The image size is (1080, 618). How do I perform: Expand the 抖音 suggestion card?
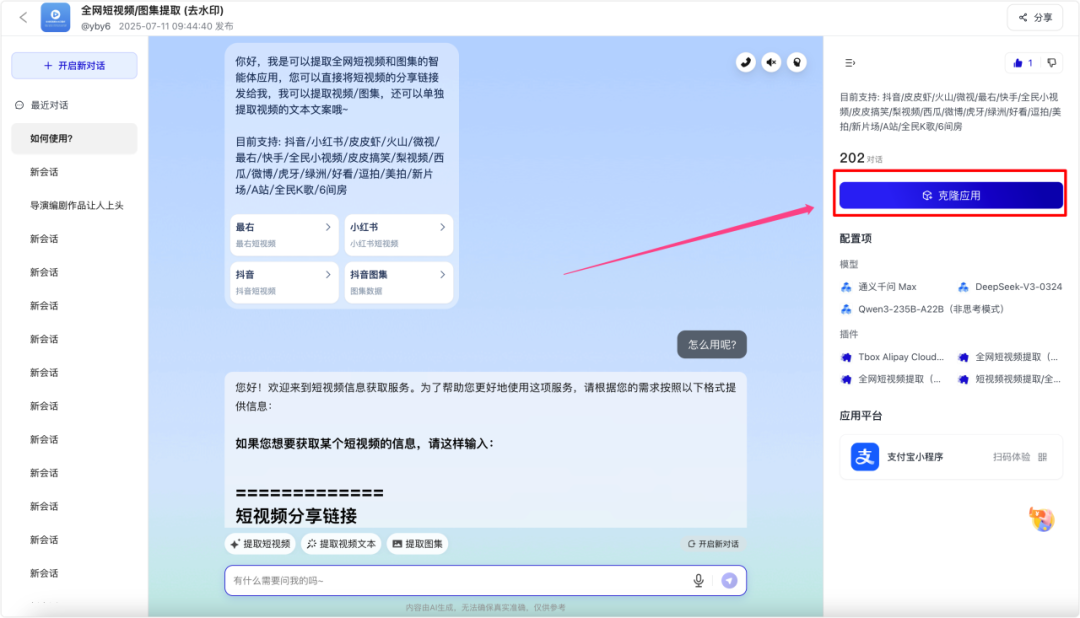[284, 282]
